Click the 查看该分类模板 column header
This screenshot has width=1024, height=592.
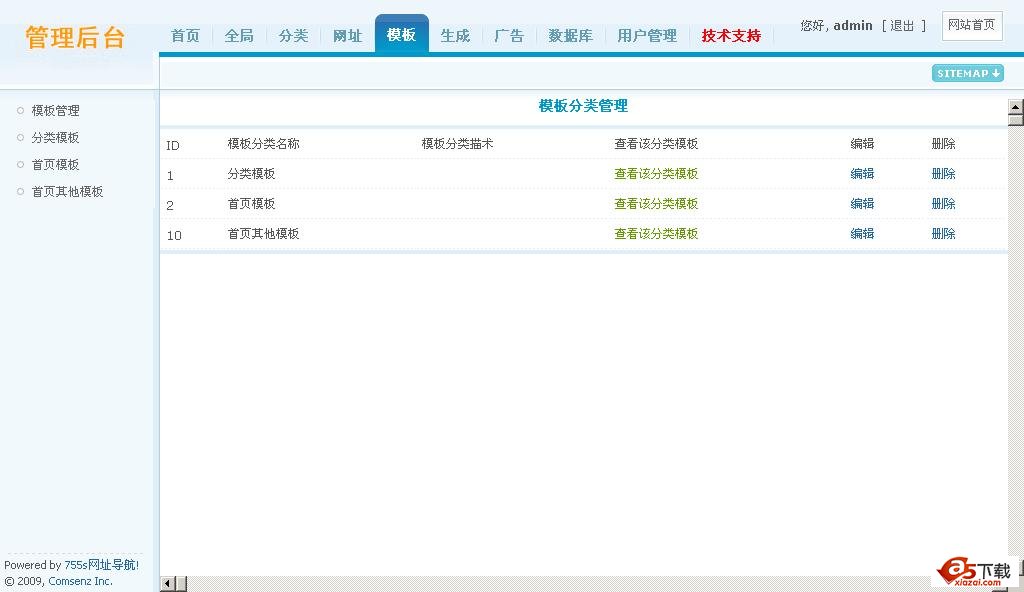pos(656,144)
